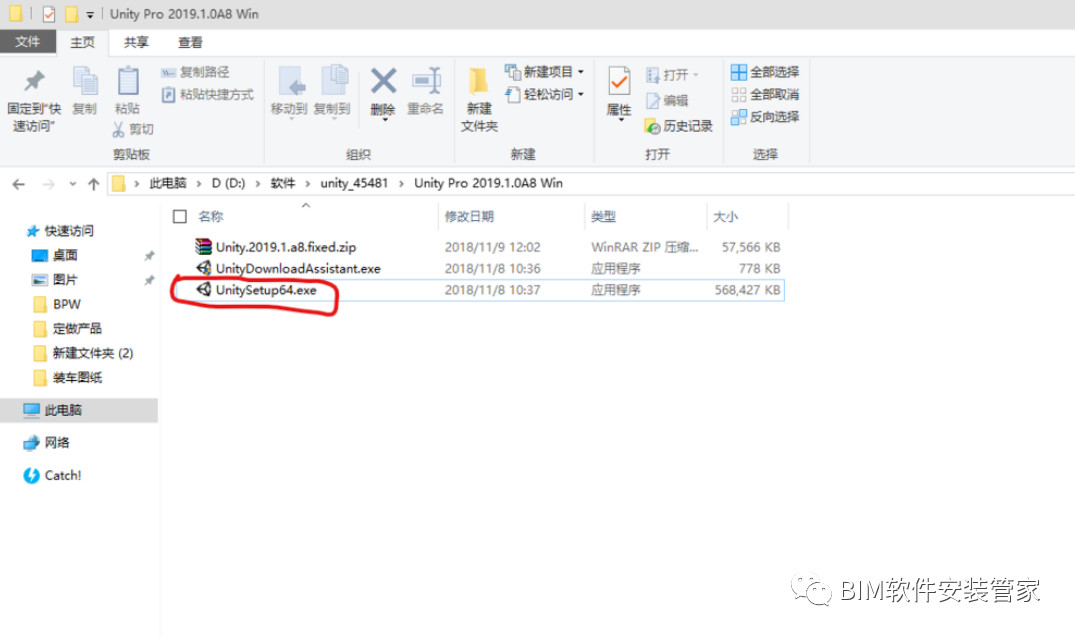1075x637 pixels.
Task: Click the Pin to Quick Access icon
Action: coord(34,81)
